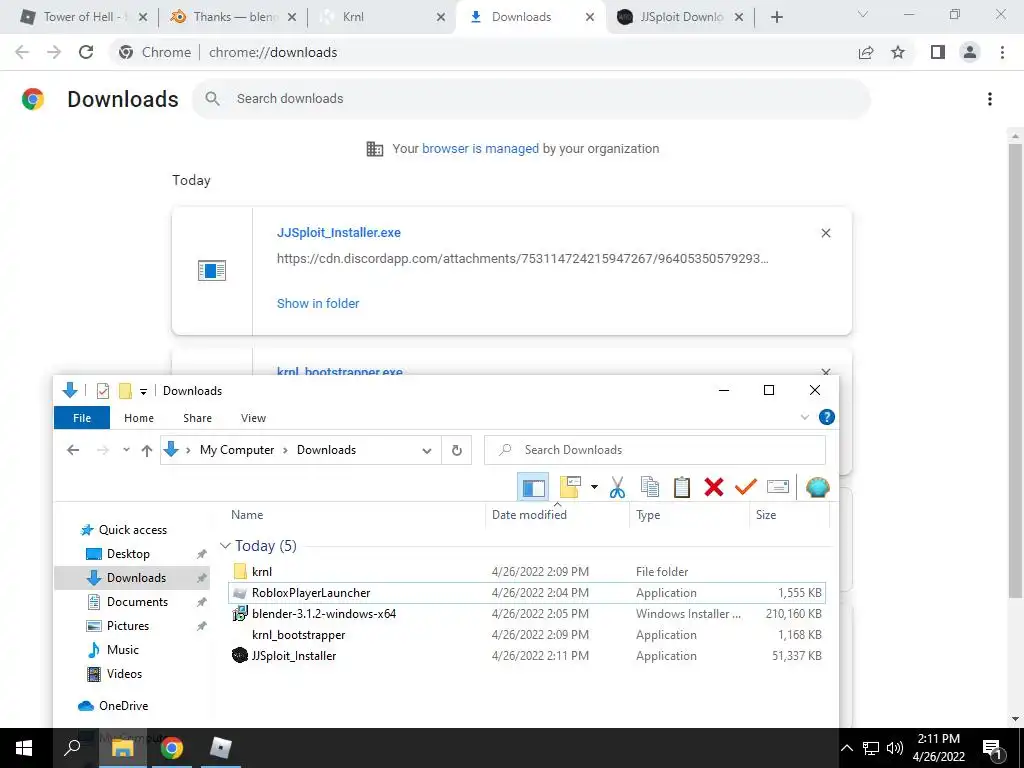This screenshot has width=1024, height=768.
Task: Click the orange checkmark Properties icon
Action: [x=745, y=487]
